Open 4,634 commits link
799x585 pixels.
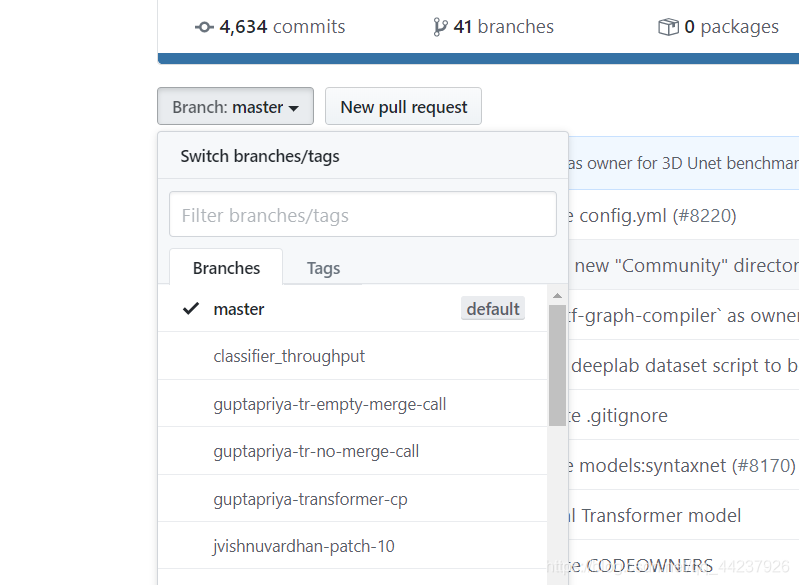270,26
